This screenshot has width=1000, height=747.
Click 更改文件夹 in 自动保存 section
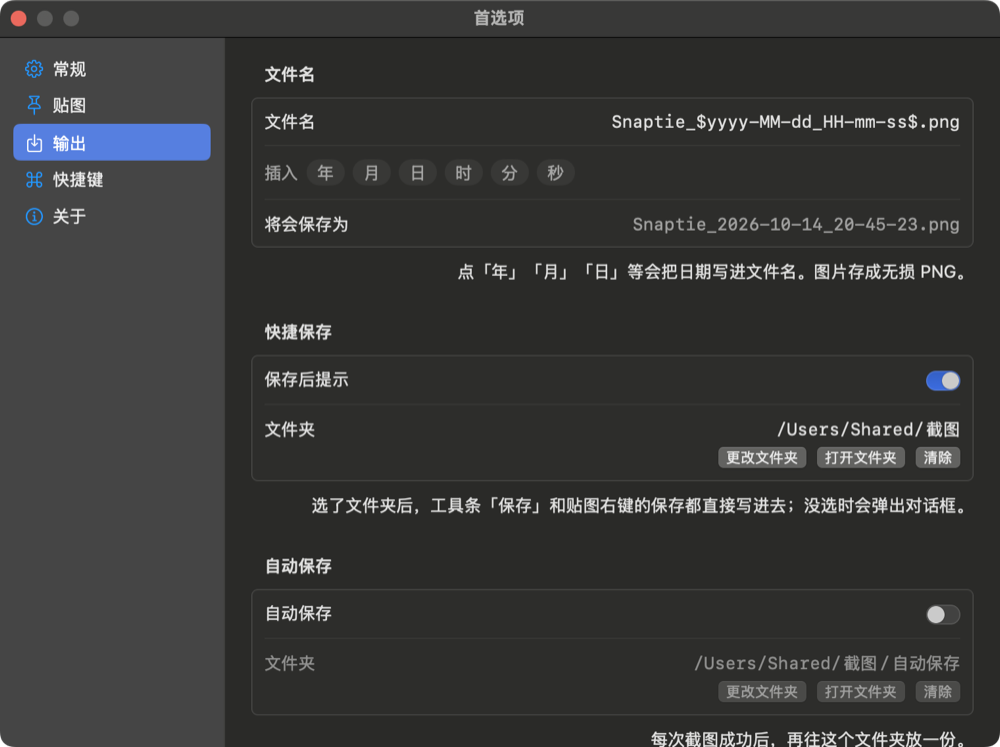pos(762,692)
